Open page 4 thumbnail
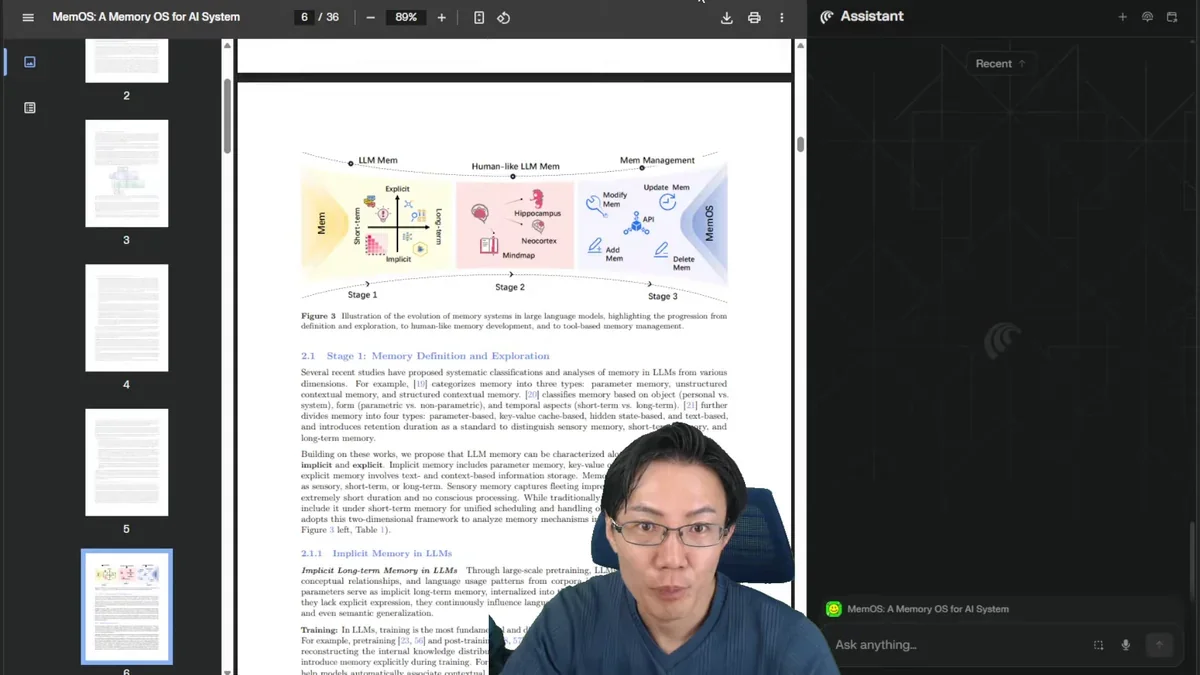1200x675 pixels. [x=127, y=318]
